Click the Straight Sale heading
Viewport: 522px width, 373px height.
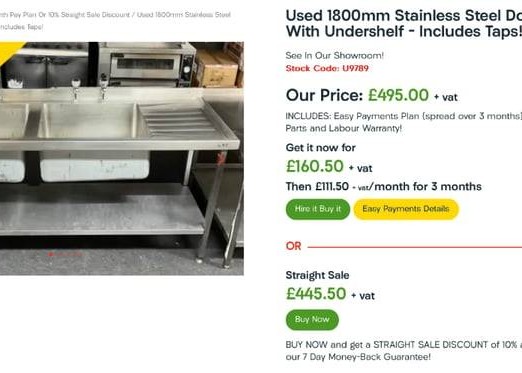click(317, 275)
